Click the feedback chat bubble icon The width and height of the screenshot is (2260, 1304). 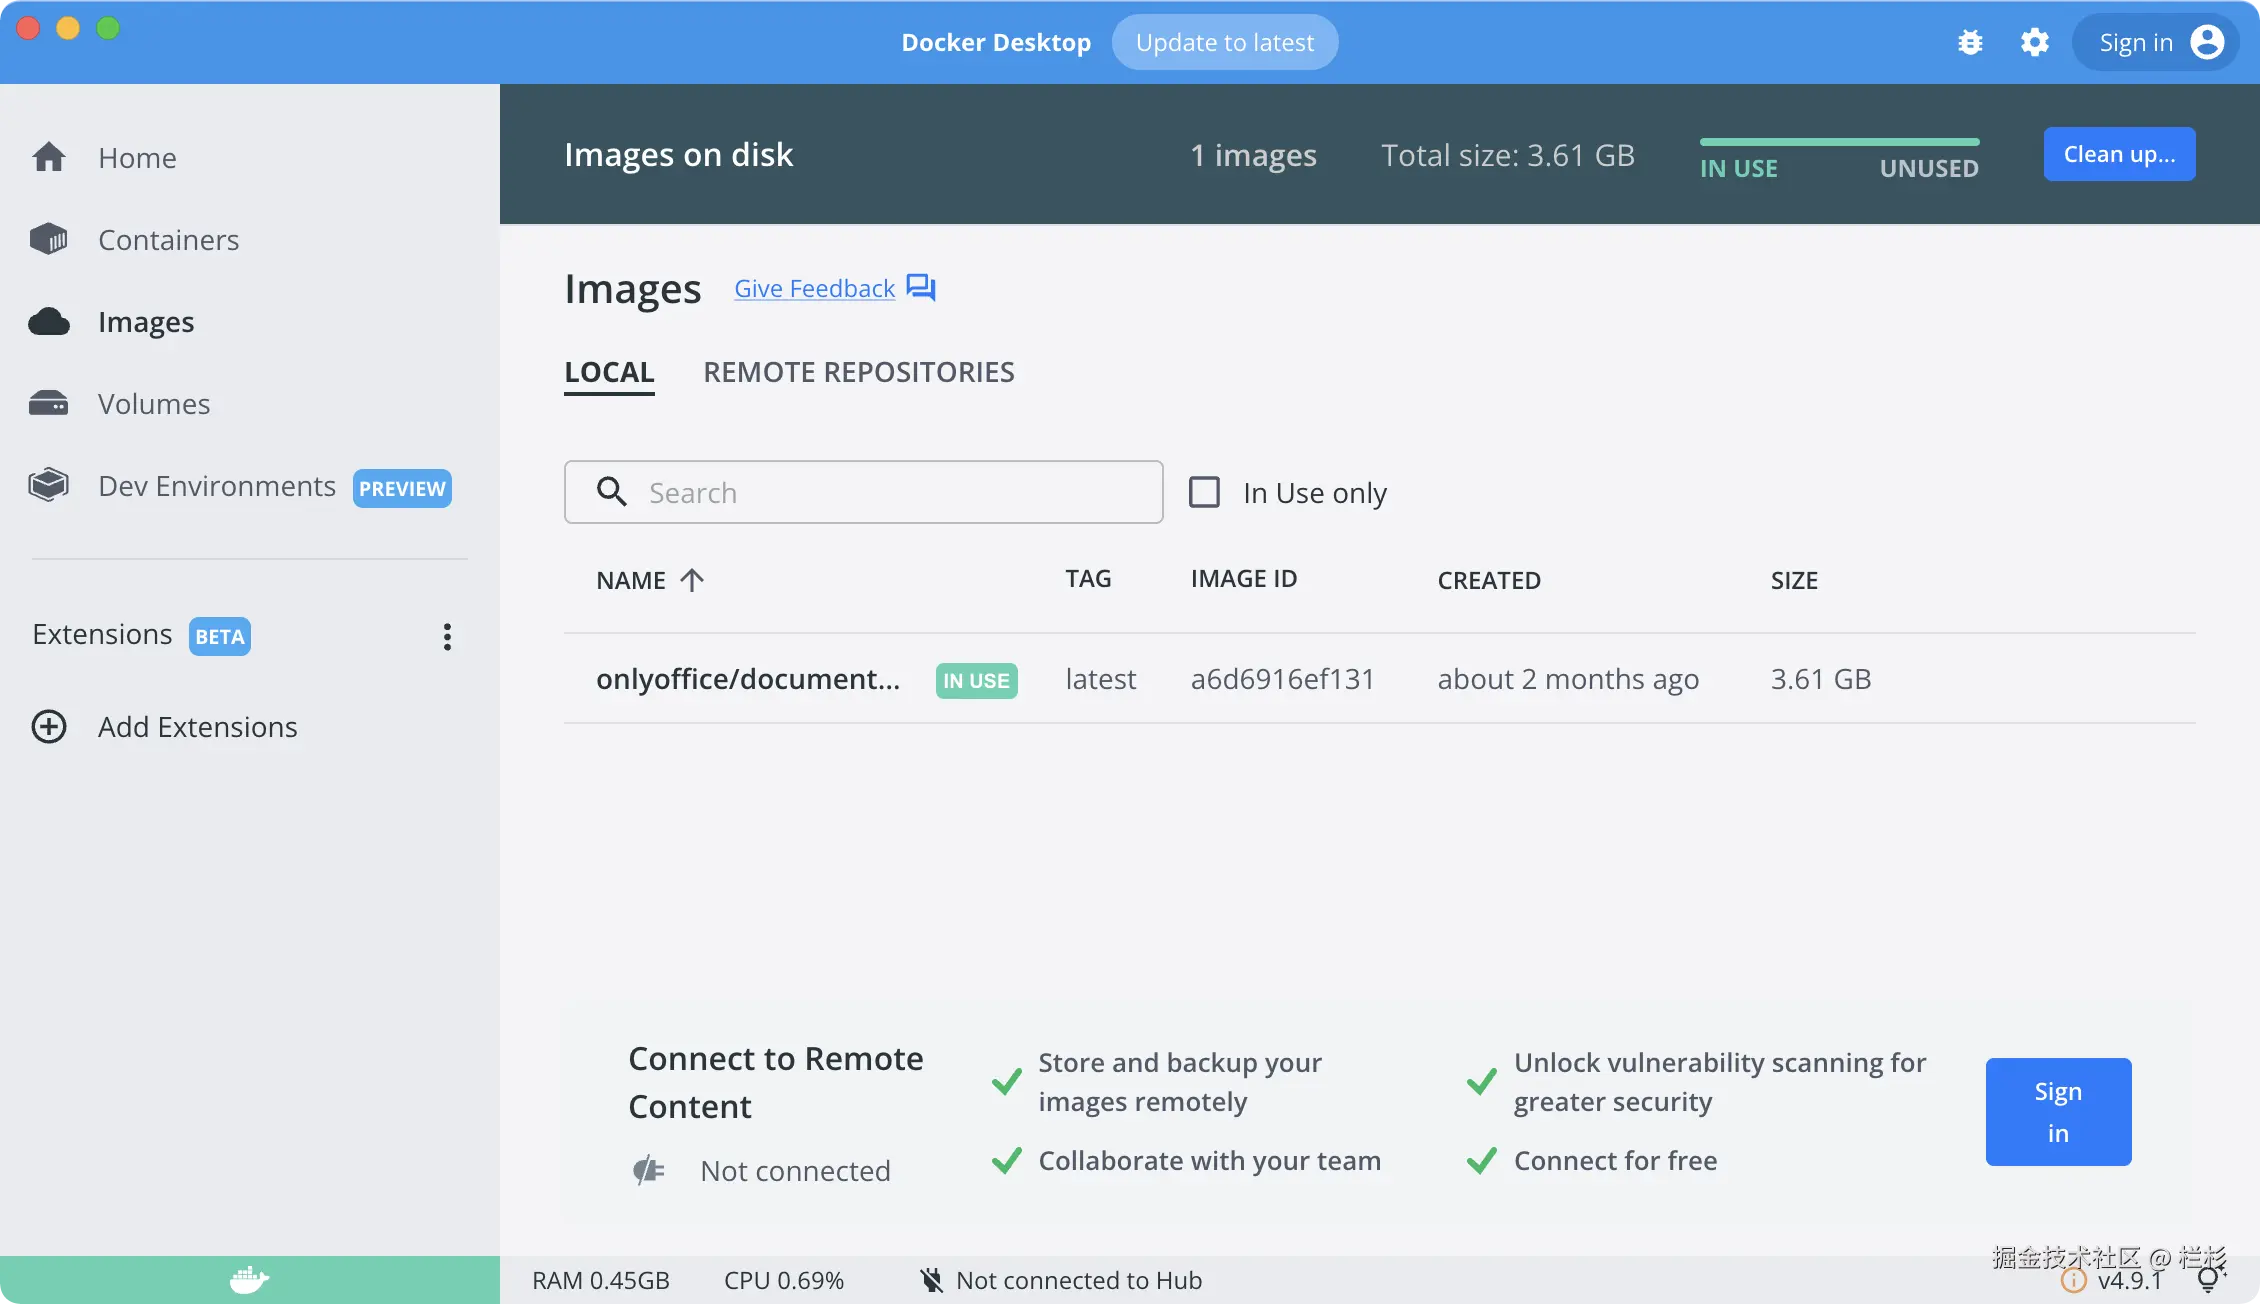(x=920, y=288)
